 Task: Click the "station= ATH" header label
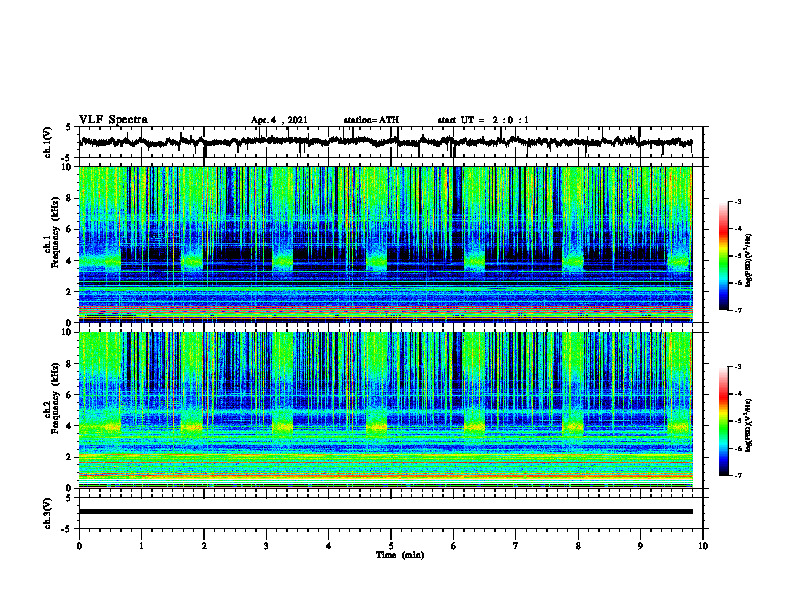point(371,120)
